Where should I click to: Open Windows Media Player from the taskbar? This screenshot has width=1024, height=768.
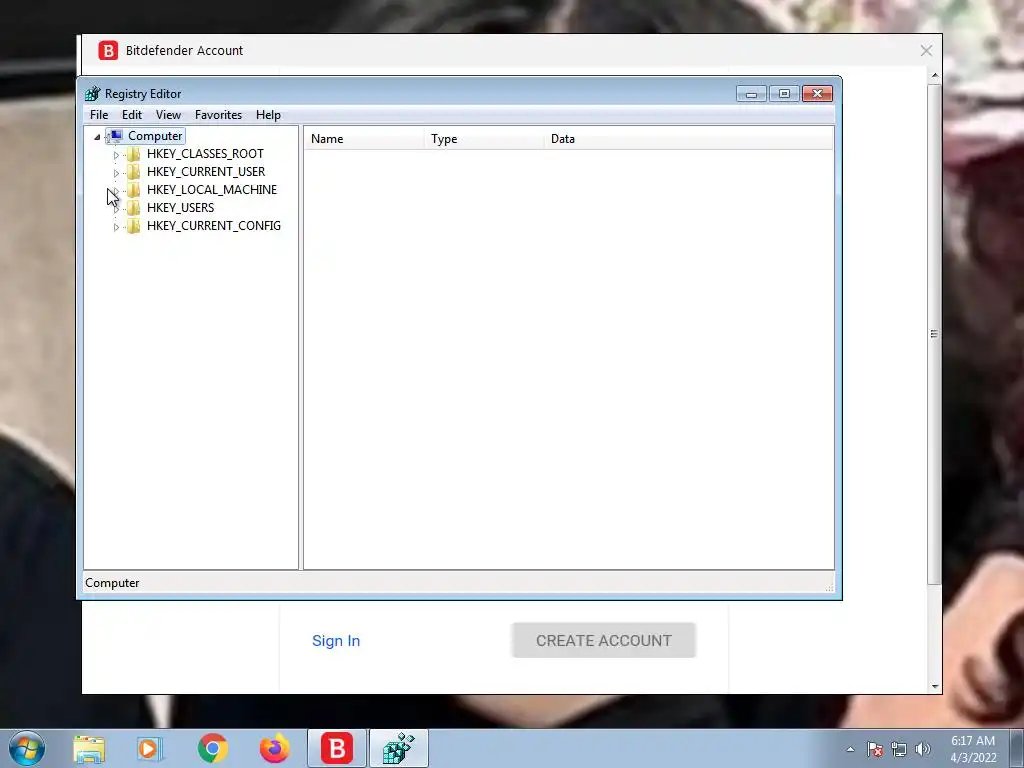click(150, 749)
